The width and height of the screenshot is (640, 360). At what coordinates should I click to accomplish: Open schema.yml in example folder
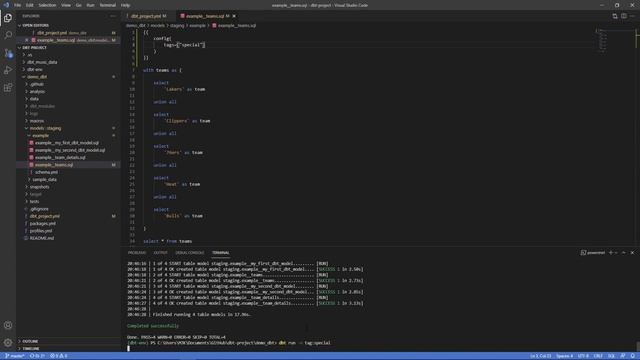[x=46, y=172]
